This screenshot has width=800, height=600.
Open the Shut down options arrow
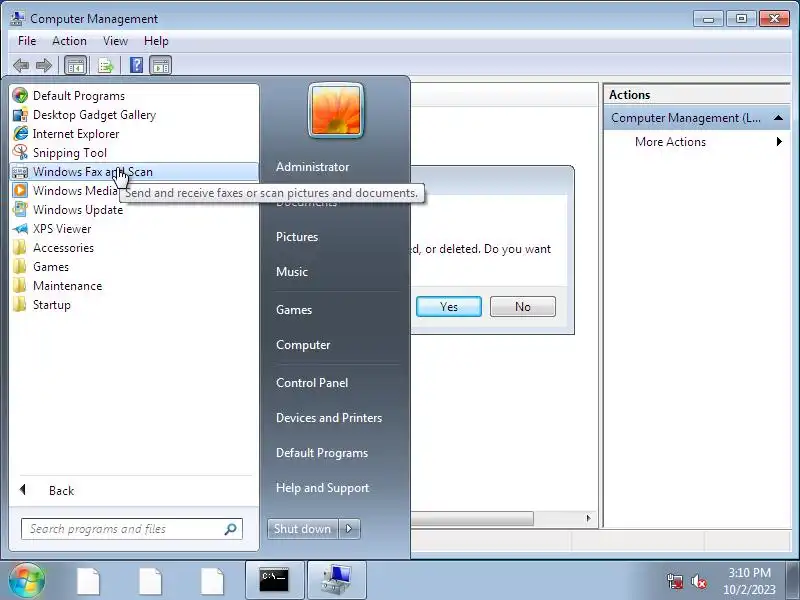click(x=349, y=529)
